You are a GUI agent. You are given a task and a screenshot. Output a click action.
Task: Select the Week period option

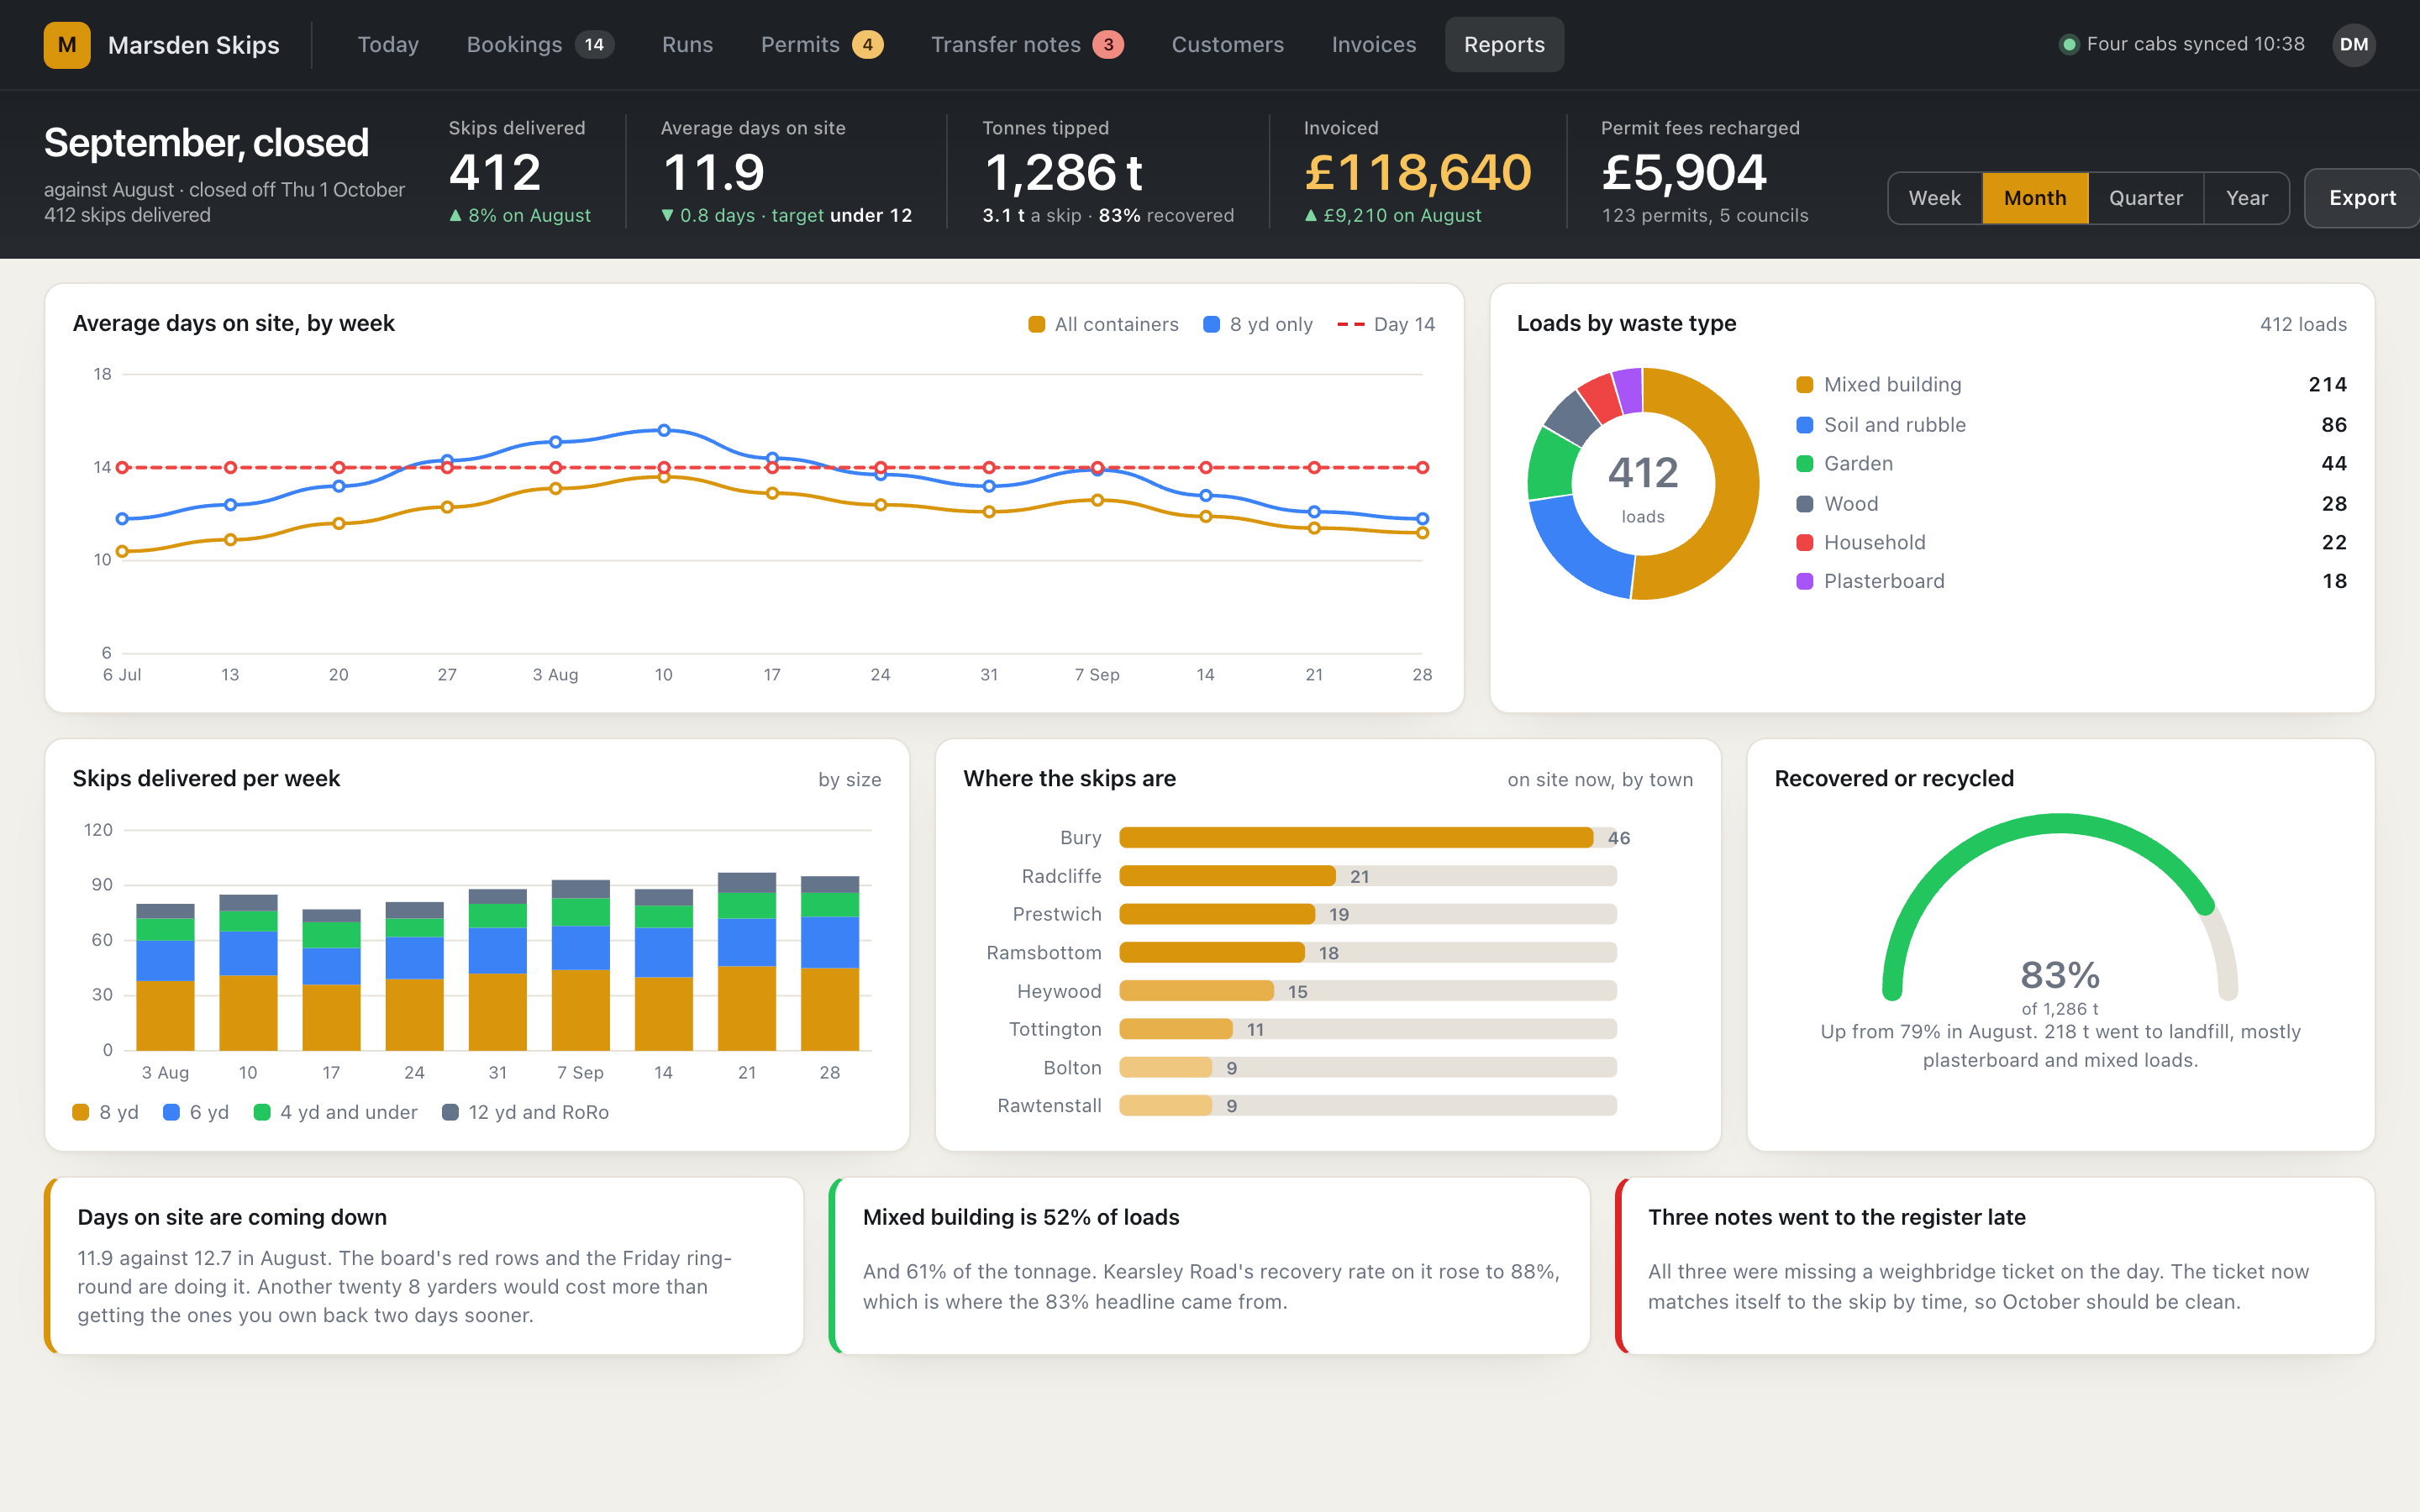tap(1934, 198)
